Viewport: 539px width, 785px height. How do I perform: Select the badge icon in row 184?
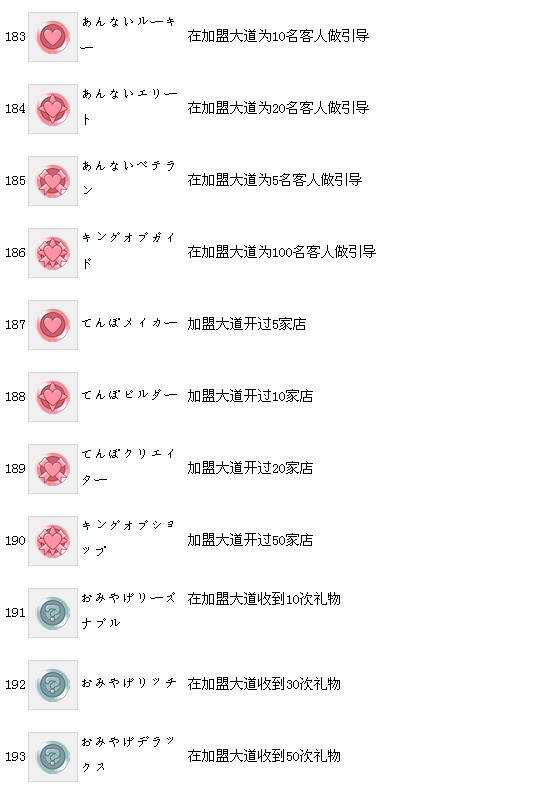point(53,109)
